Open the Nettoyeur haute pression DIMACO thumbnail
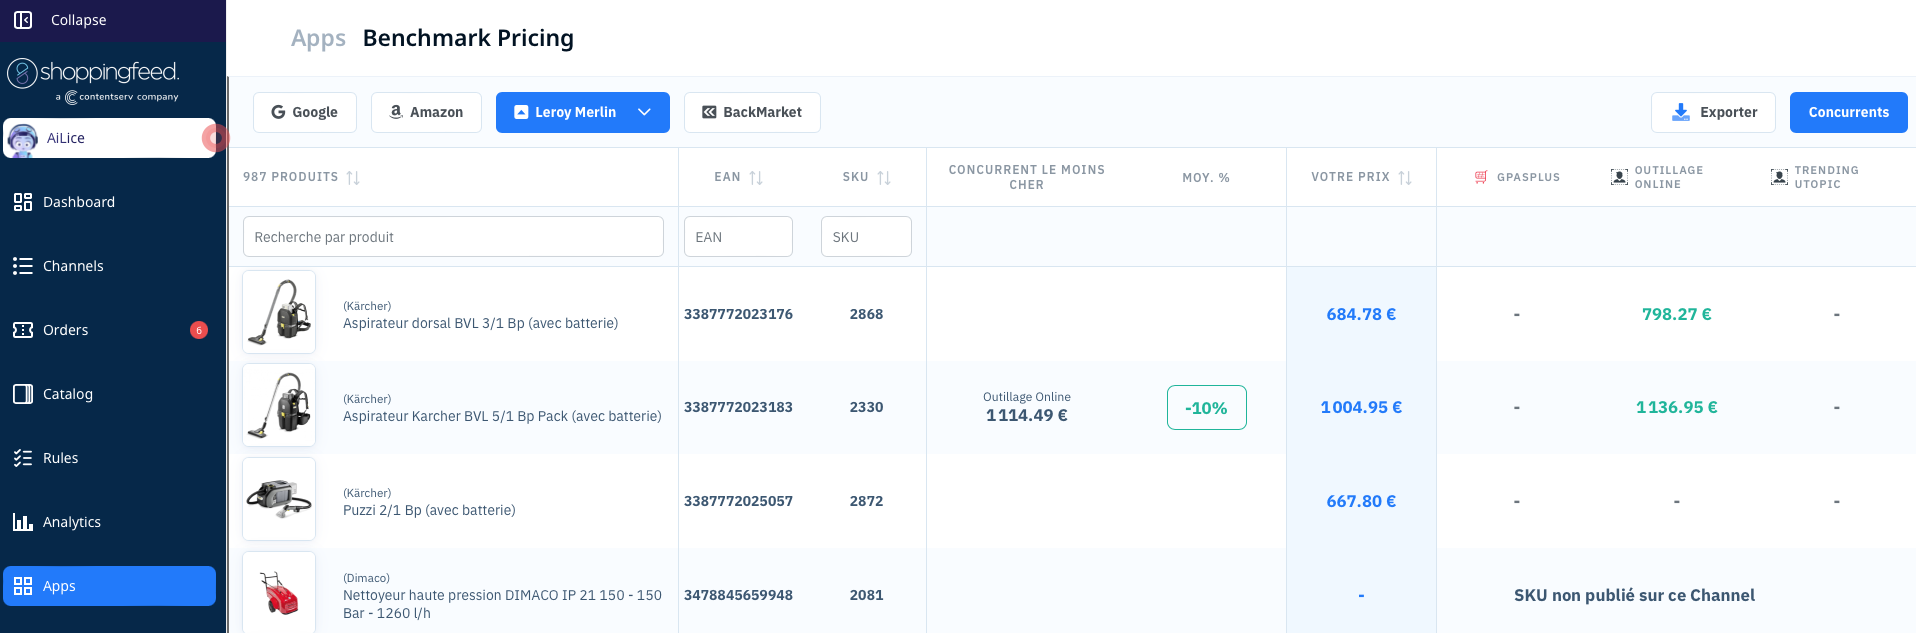This screenshot has width=1916, height=633. click(x=279, y=592)
